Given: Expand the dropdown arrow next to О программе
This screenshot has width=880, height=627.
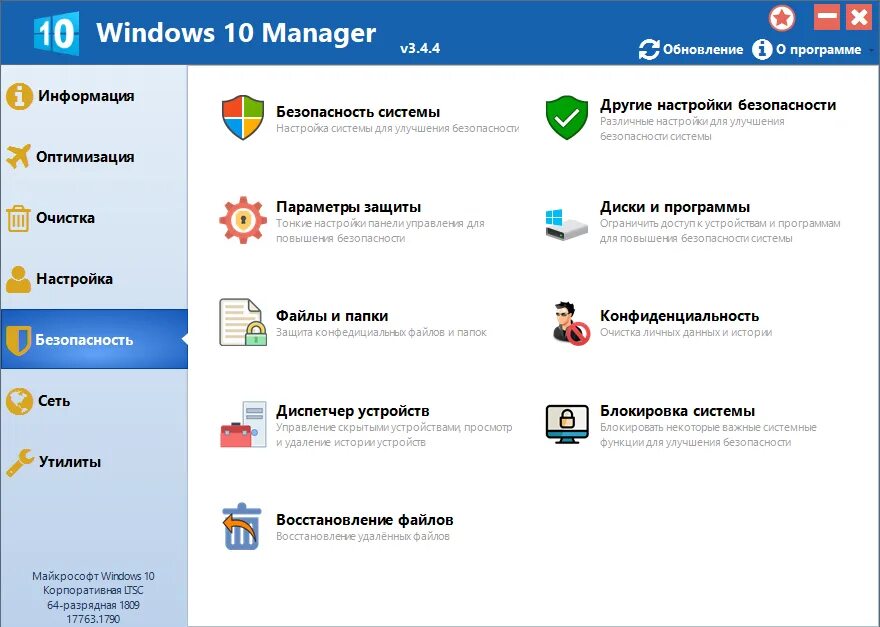Looking at the screenshot, I should pos(871,50).
